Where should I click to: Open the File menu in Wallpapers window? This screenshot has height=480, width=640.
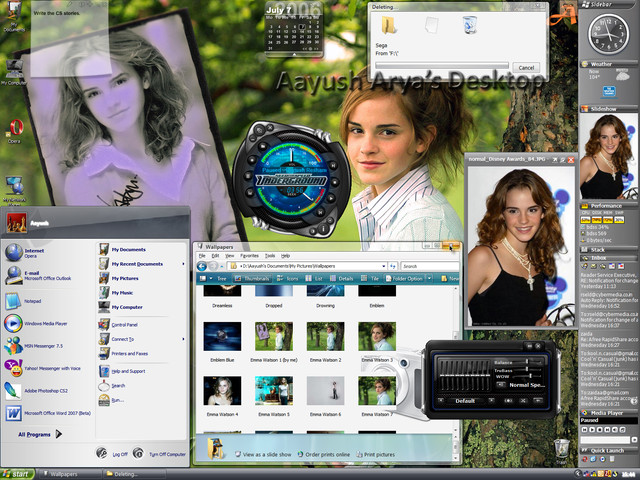tap(202, 256)
